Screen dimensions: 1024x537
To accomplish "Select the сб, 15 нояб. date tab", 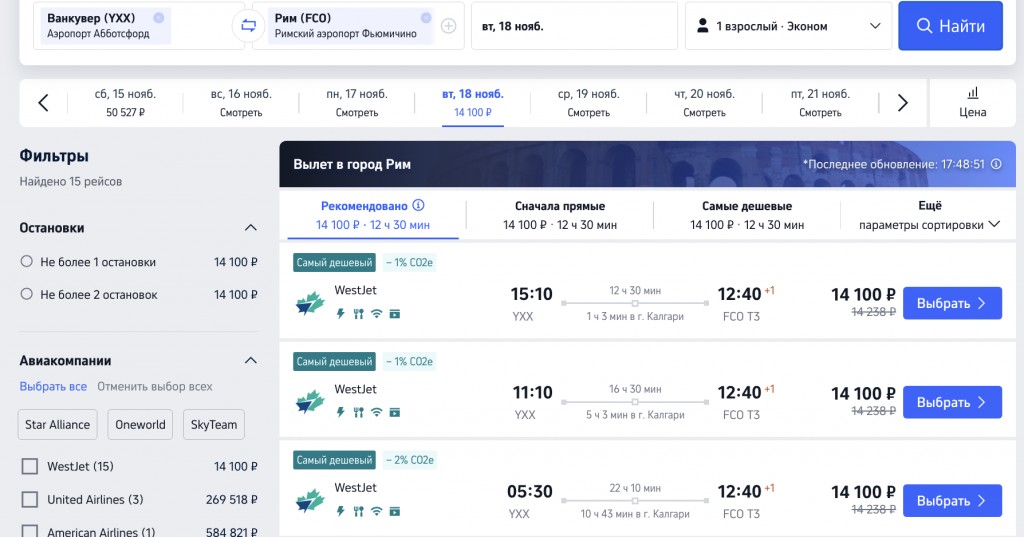I will coord(125,102).
